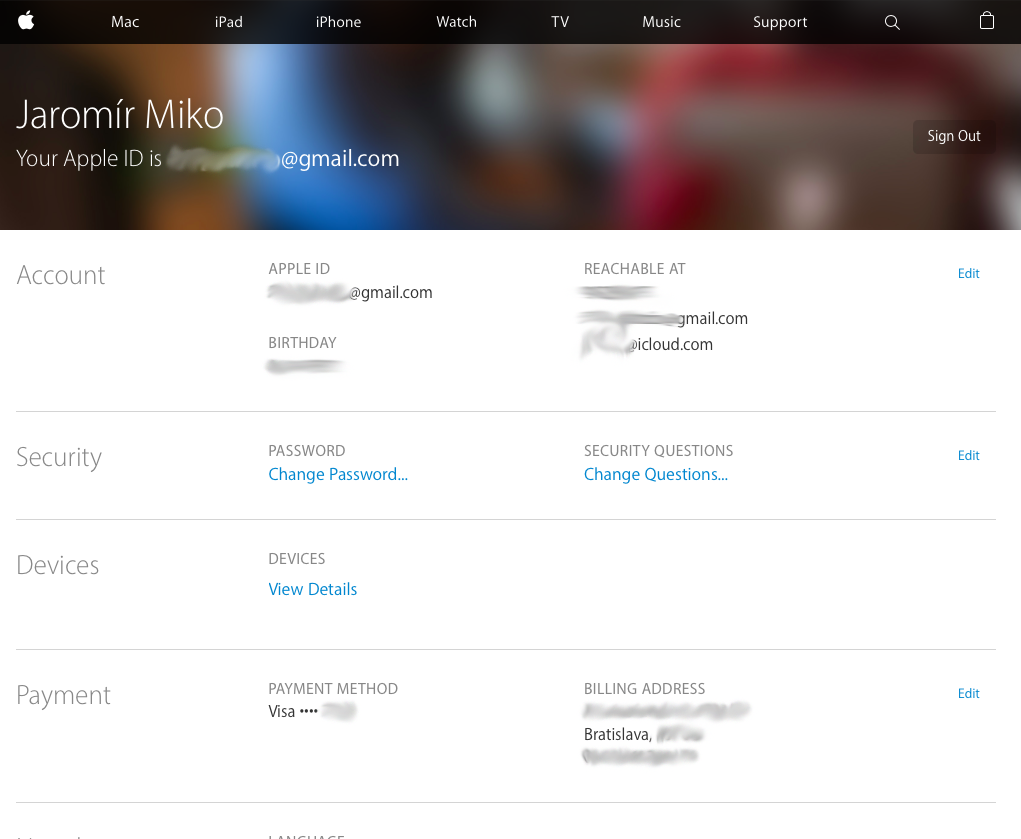Edit the Security section
The height and width of the screenshot is (839, 1021).
coord(968,455)
